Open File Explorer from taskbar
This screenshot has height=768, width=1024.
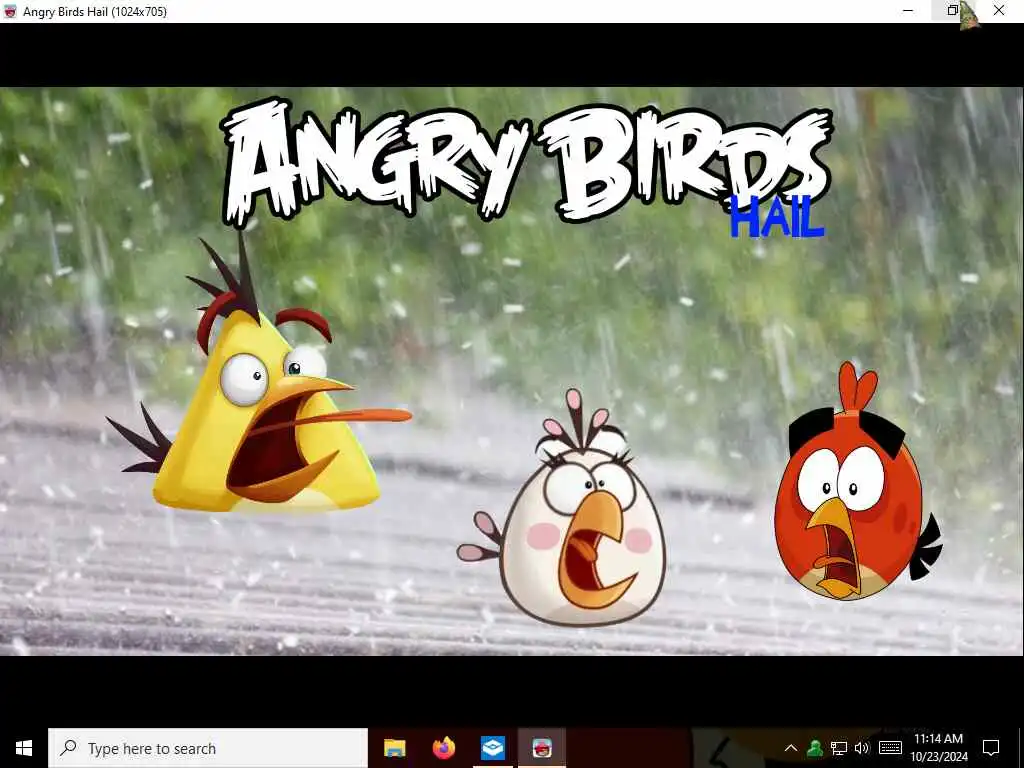point(394,748)
